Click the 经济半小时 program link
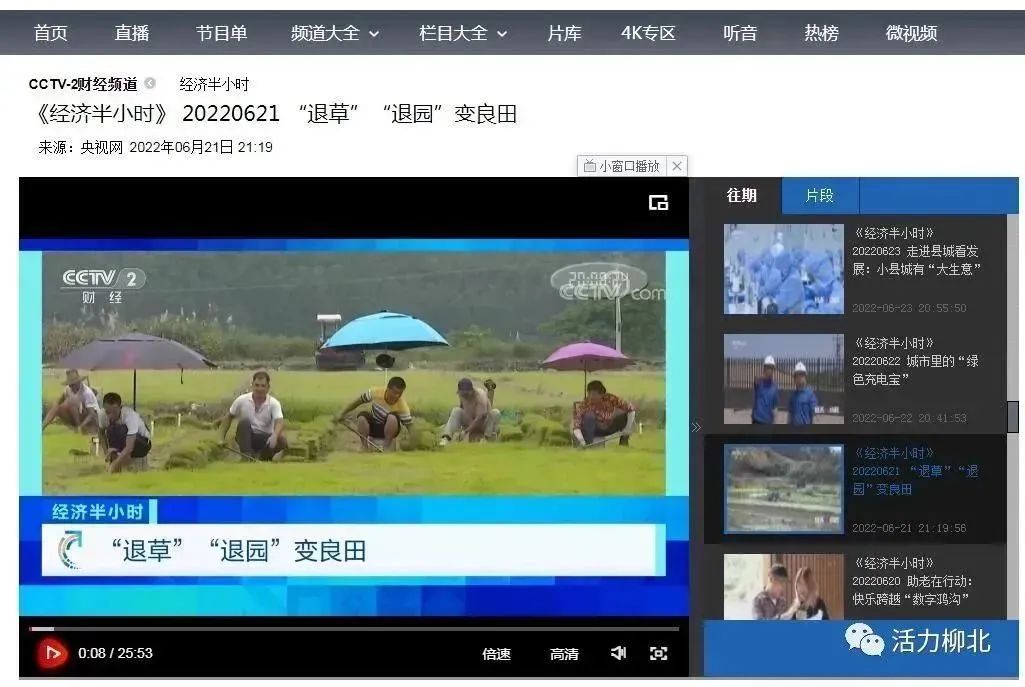The height and width of the screenshot is (687, 1025). [x=214, y=84]
